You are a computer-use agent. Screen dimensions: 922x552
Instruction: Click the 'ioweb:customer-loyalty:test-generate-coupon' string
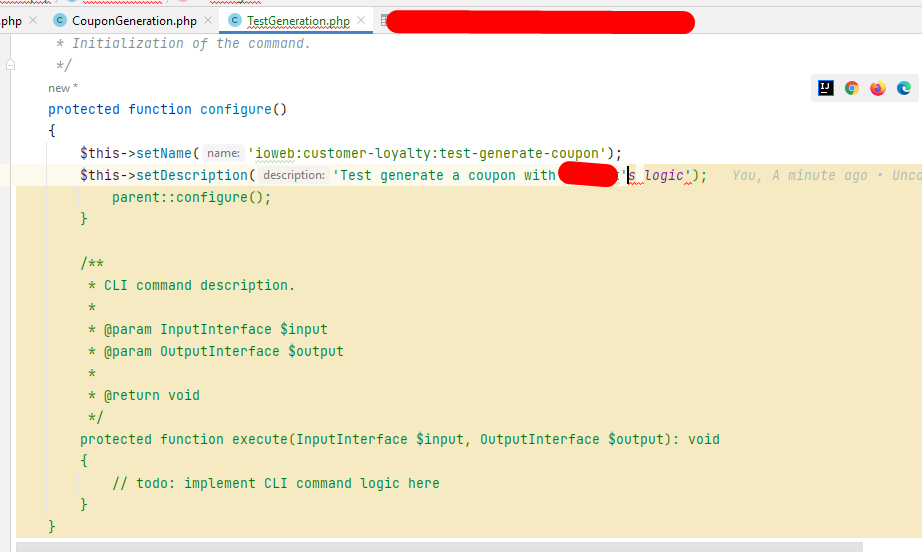pyautogui.click(x=426, y=153)
